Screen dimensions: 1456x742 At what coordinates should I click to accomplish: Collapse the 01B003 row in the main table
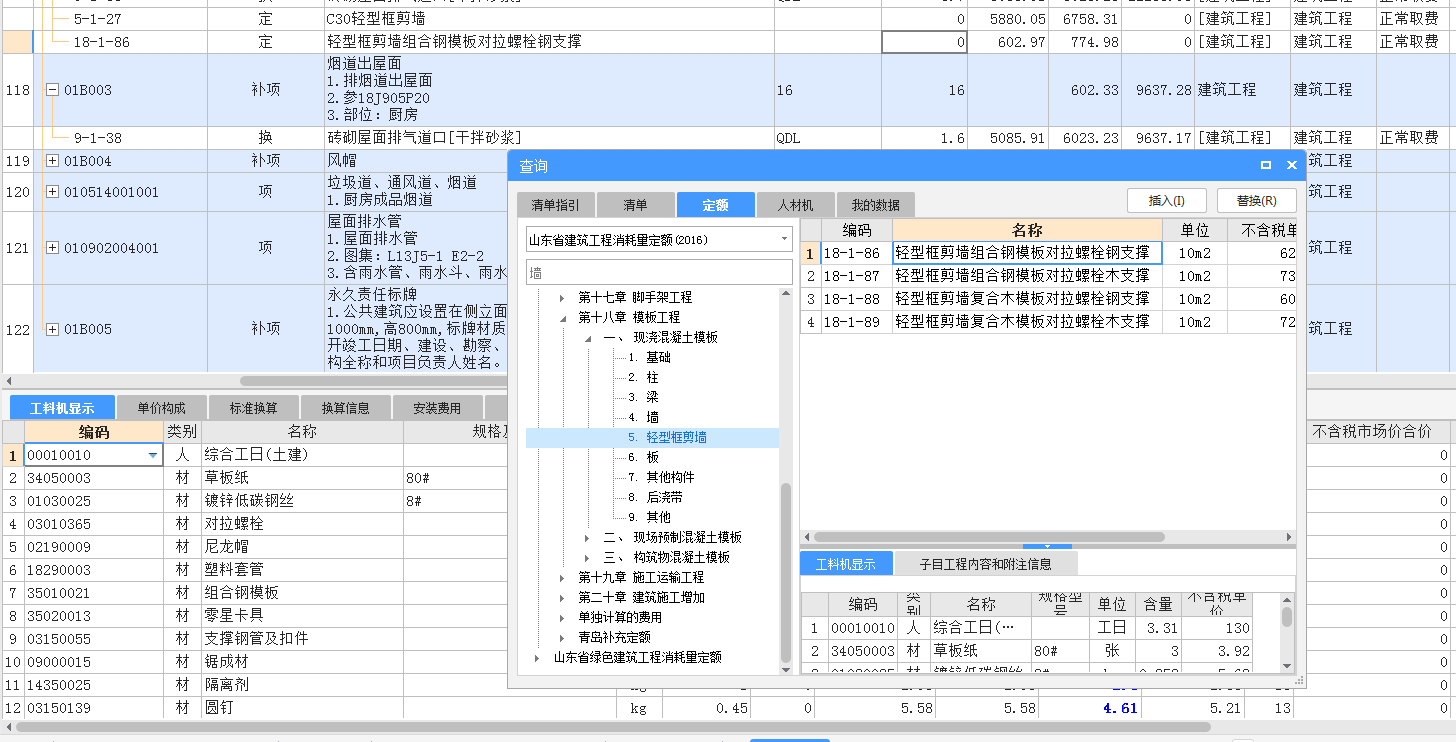pyautogui.click(x=52, y=90)
